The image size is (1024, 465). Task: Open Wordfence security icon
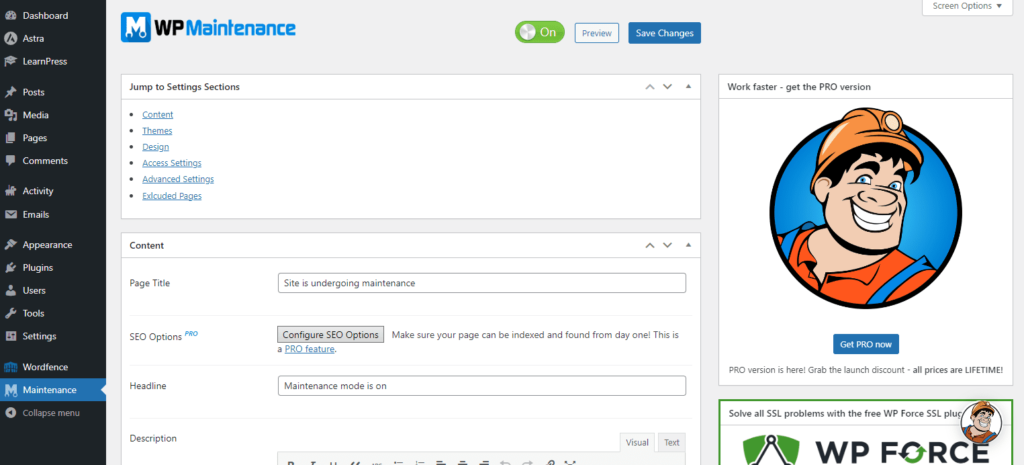tap(11, 367)
